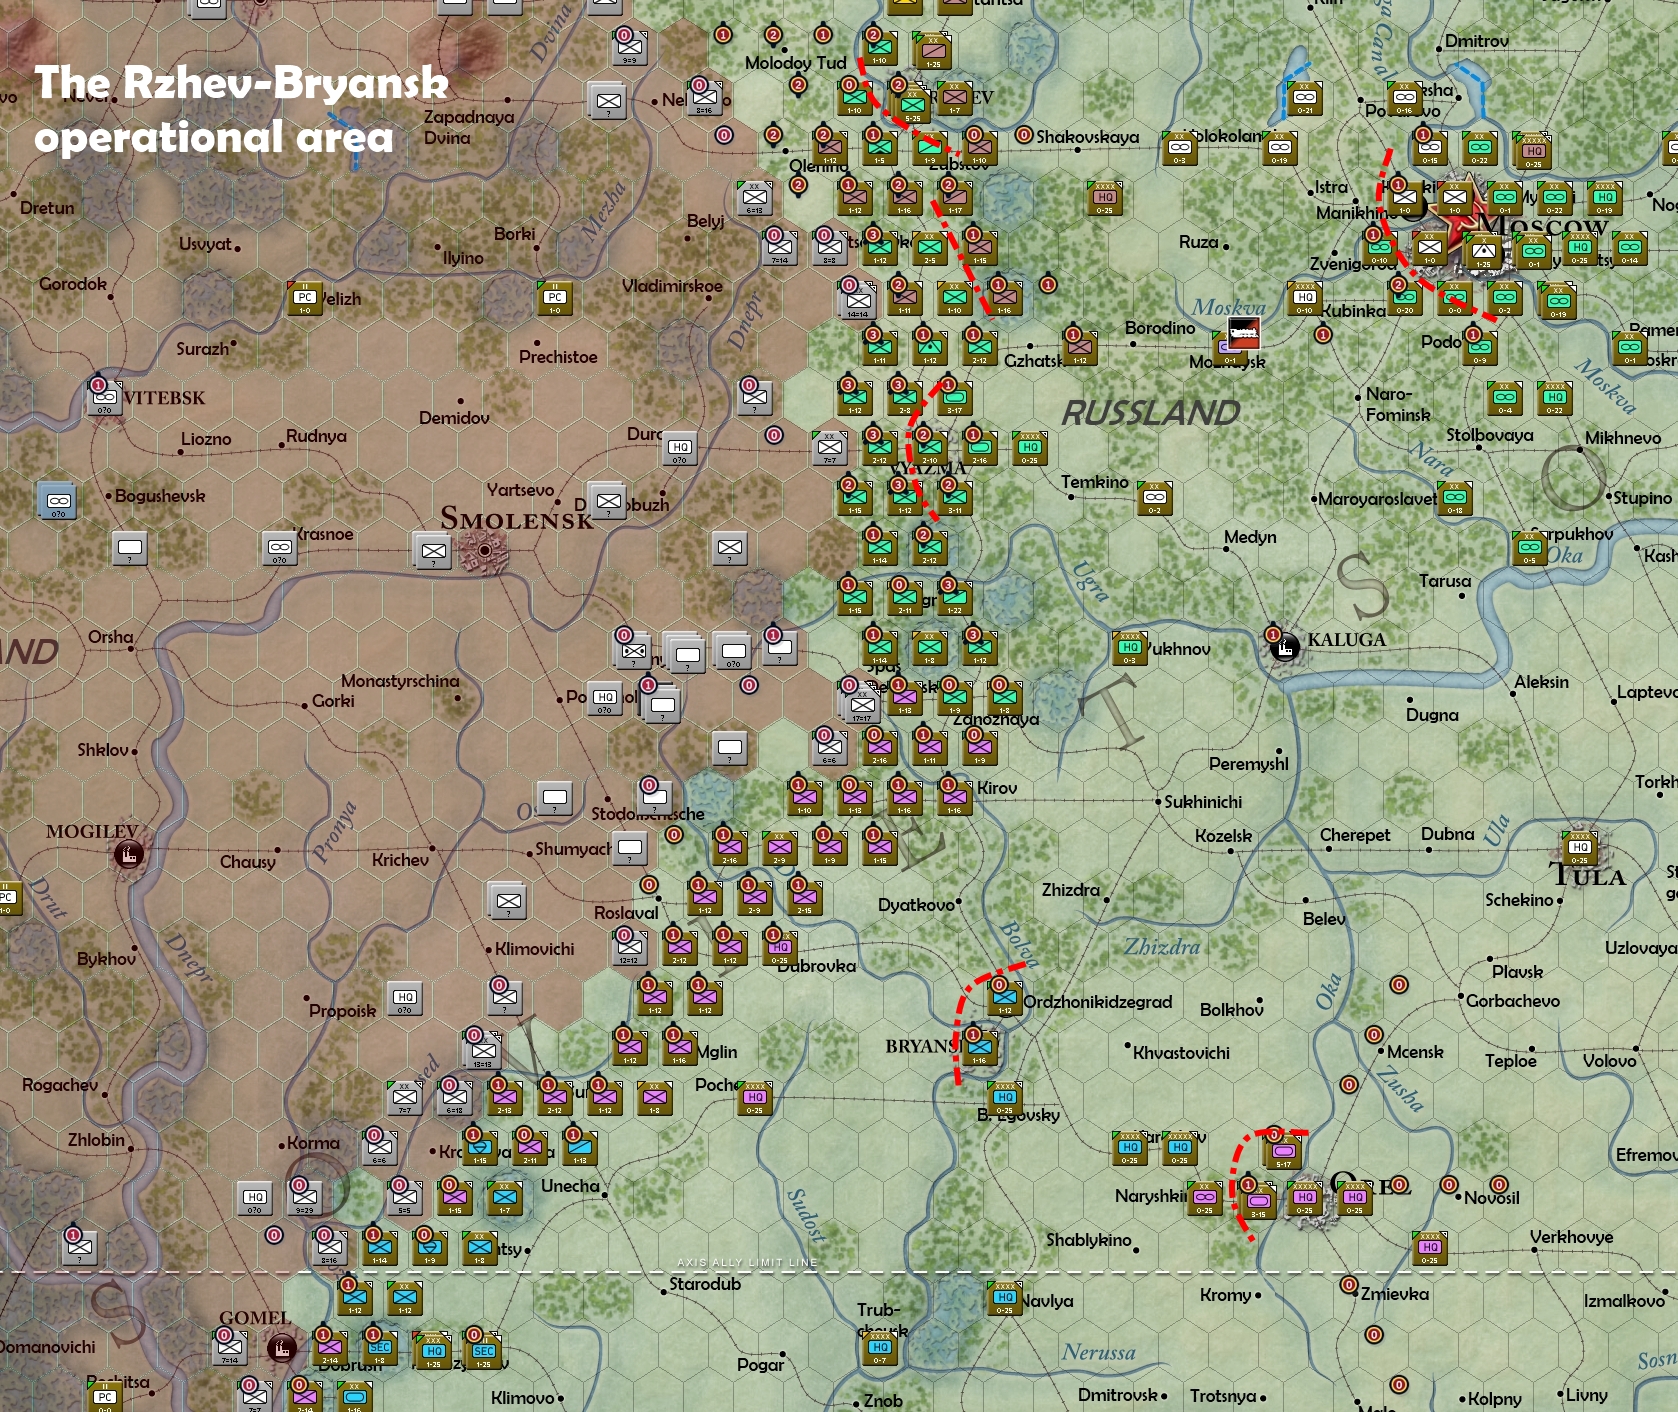This screenshot has height=1412, width=1678.
Task: Select the HQ counter at Trubchevsk
Action: tap(880, 1348)
